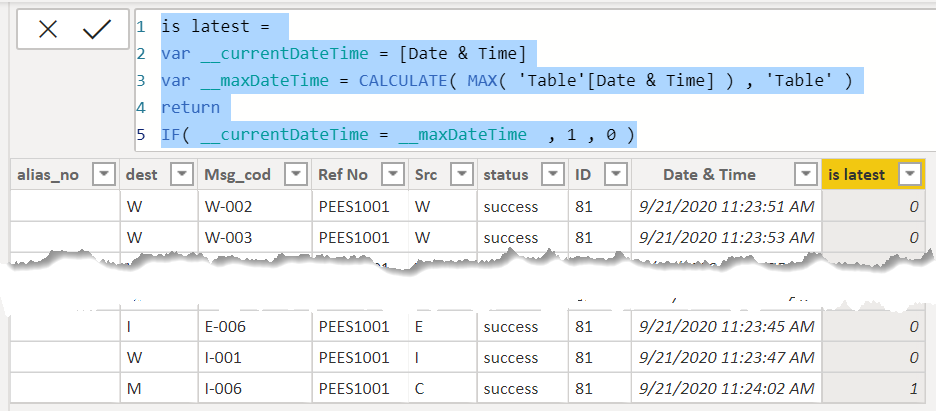936x411 pixels.
Task: Click the IF expression on formula line 5
Action: (x=398, y=134)
